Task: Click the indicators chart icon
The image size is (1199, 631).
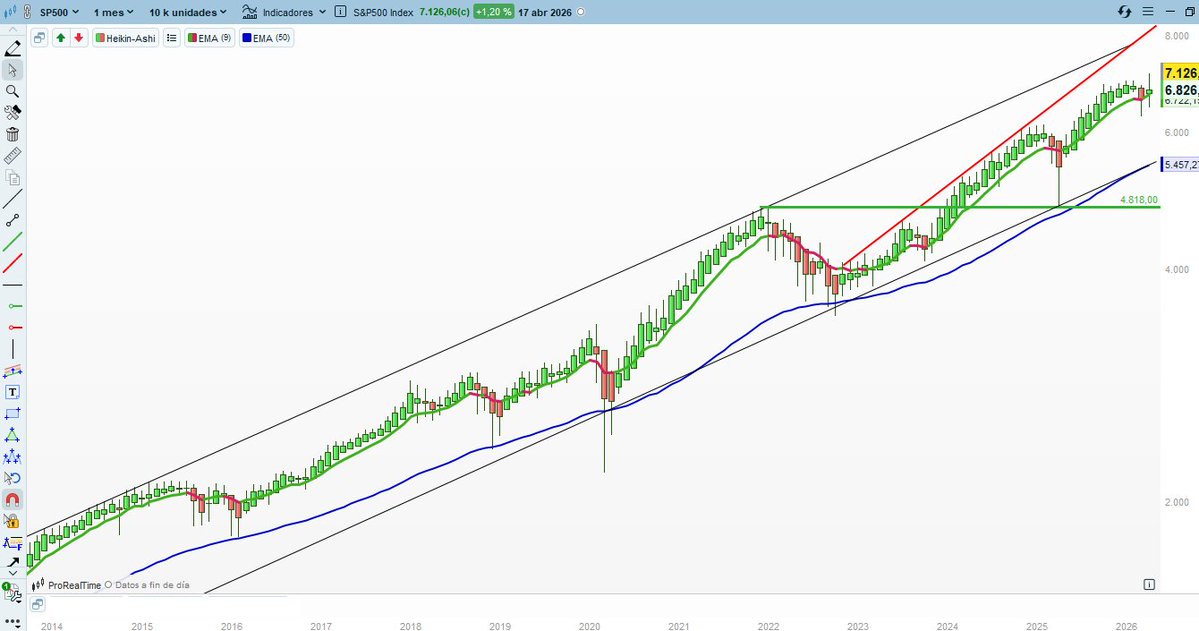Action: 249,12
